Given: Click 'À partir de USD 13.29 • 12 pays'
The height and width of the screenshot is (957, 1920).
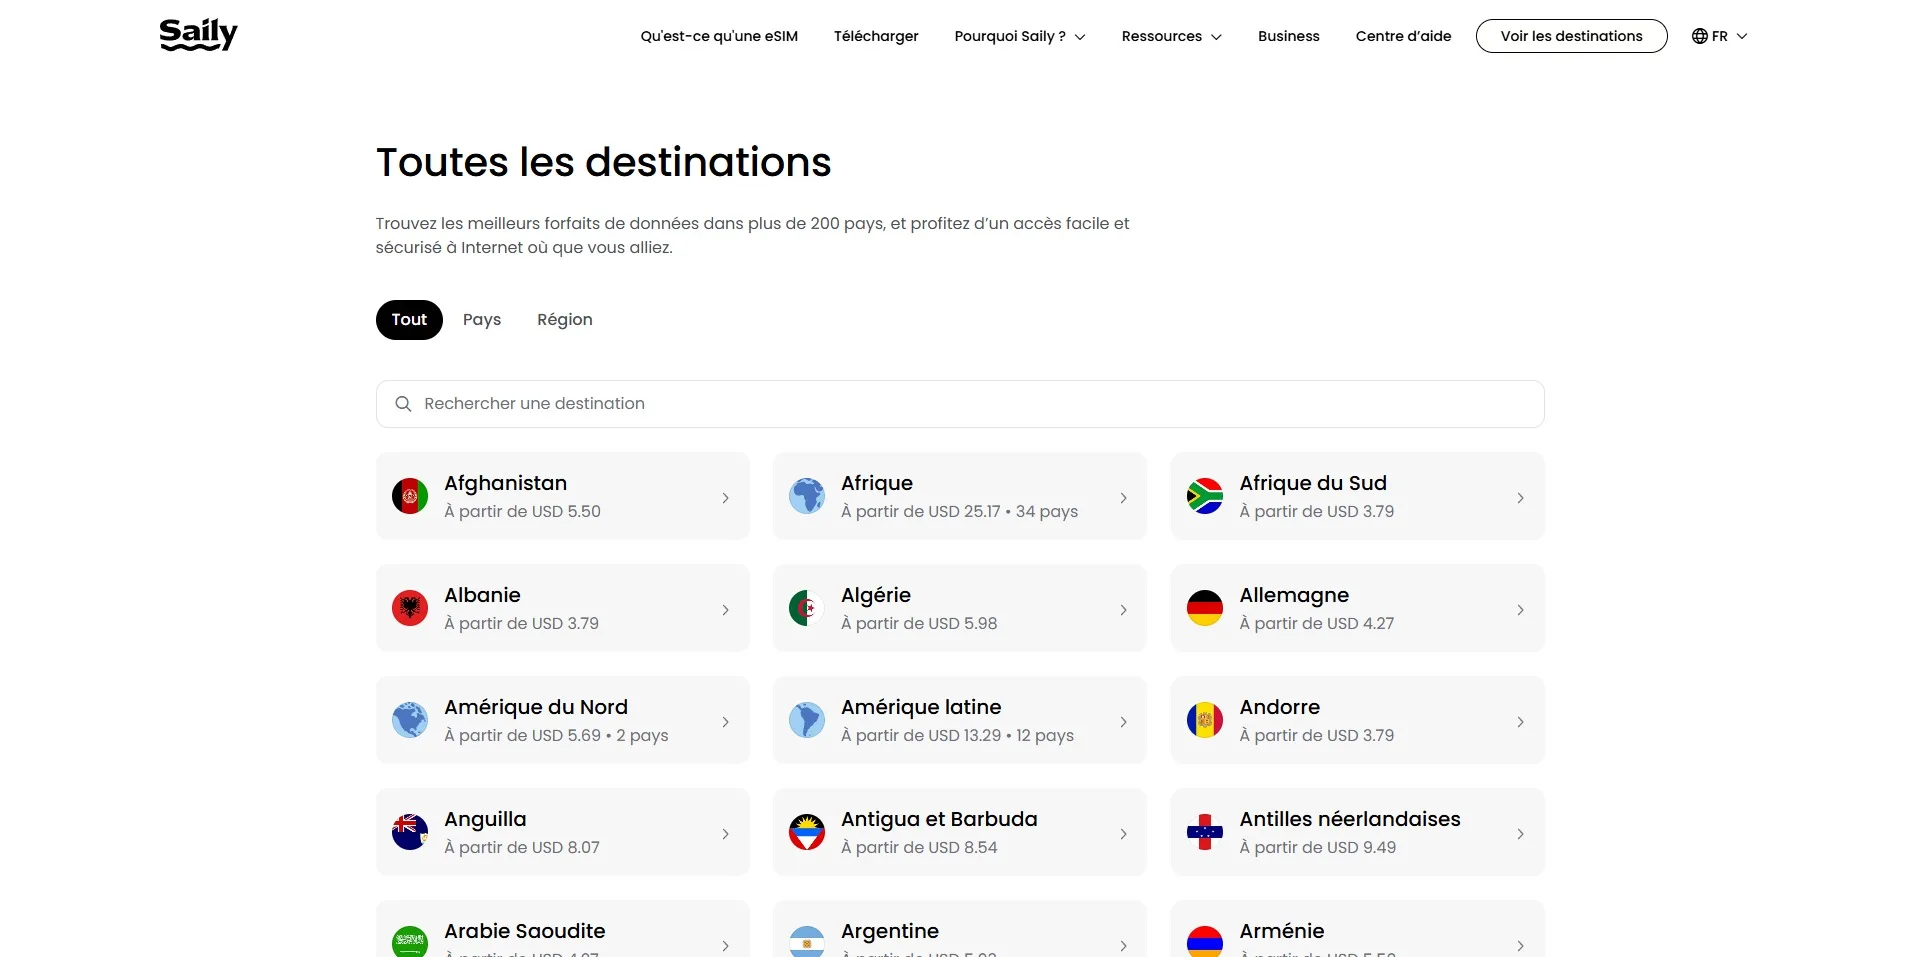Looking at the screenshot, I should tap(957, 735).
